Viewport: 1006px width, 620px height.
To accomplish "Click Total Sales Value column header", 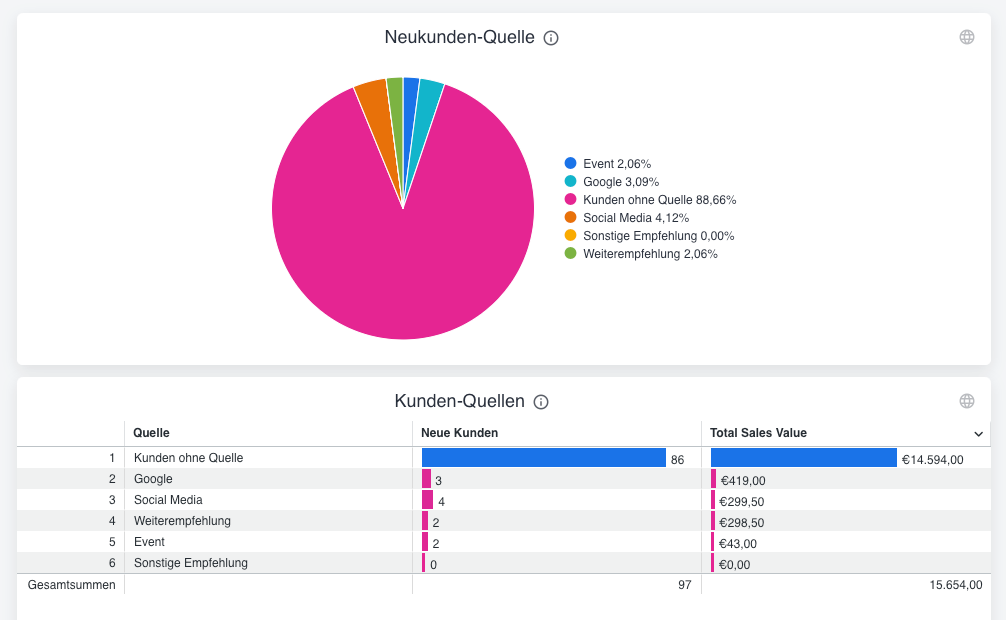I will (758, 433).
